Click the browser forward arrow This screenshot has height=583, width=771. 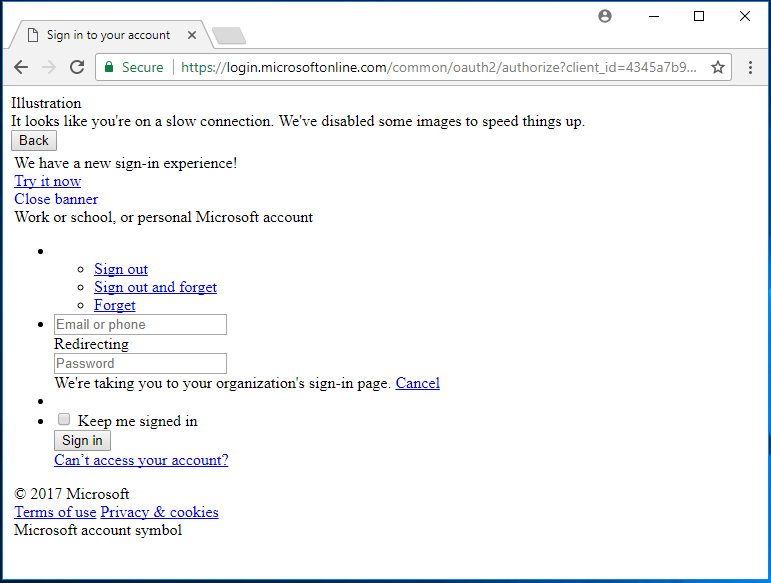49,67
